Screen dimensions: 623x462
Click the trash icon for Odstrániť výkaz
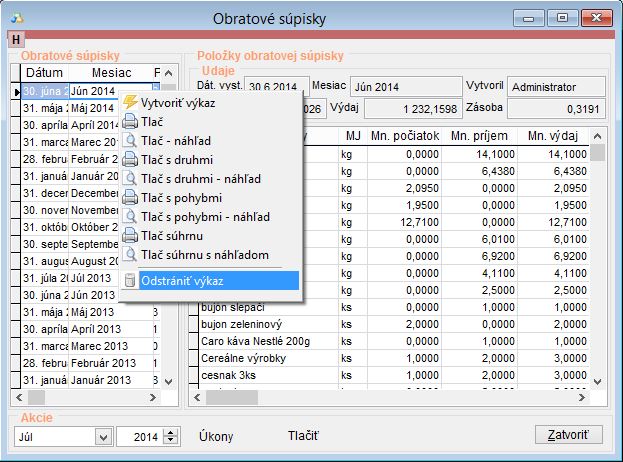pyautogui.click(x=130, y=280)
